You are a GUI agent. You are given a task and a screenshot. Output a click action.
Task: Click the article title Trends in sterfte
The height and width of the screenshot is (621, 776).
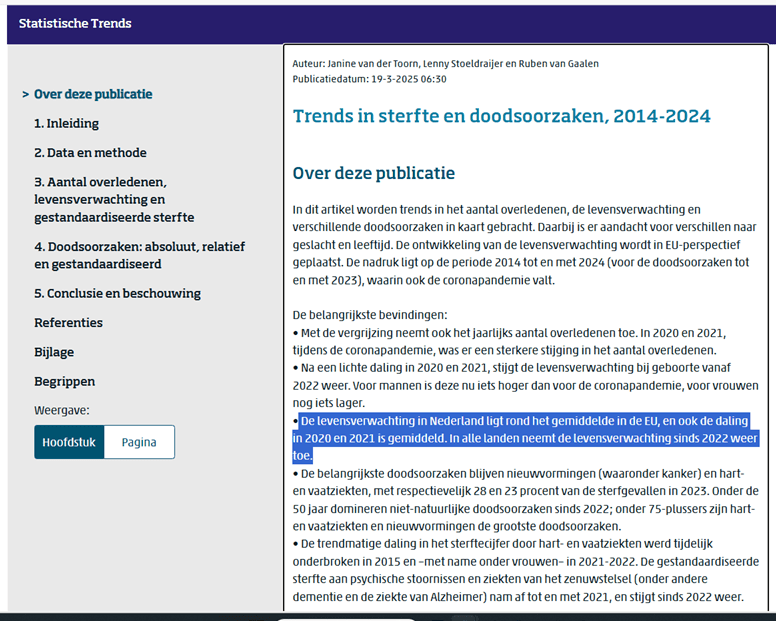[x=501, y=116]
